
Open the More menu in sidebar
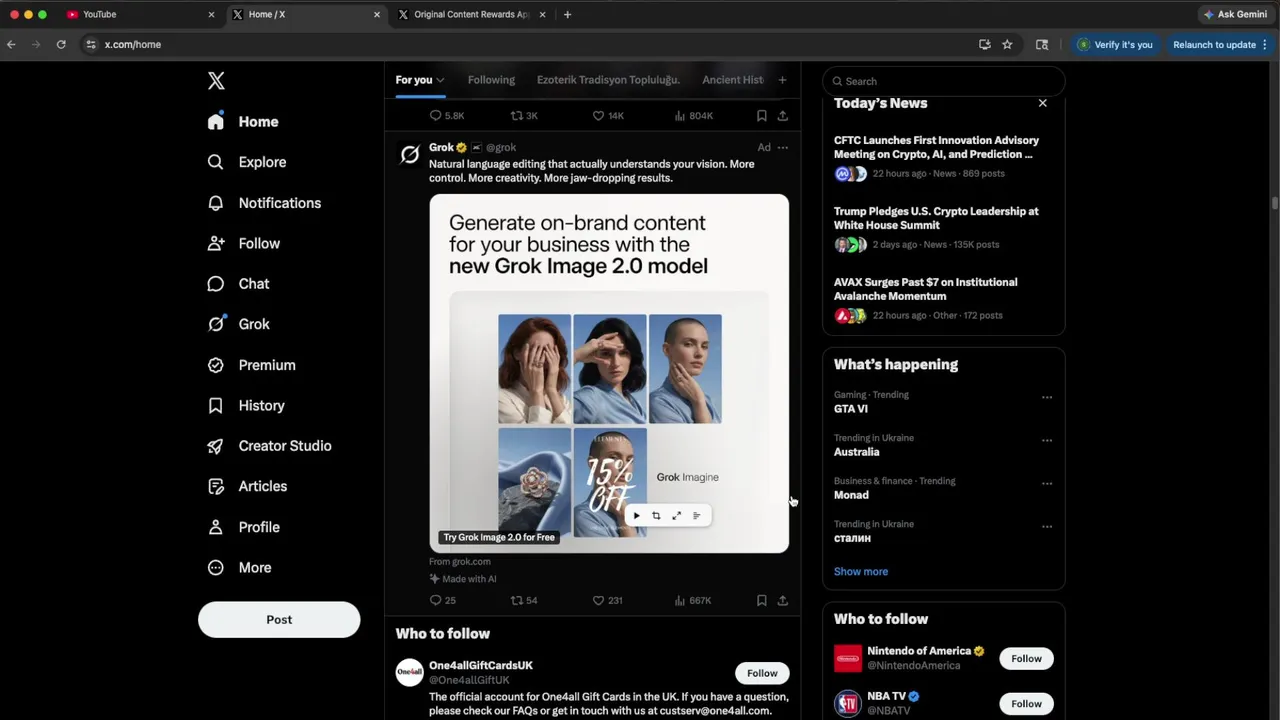point(239,567)
